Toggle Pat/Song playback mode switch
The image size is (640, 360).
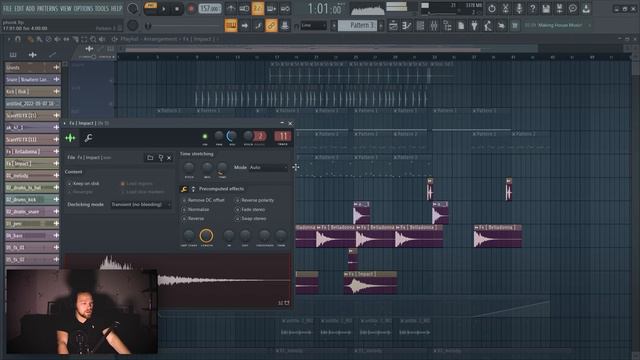pyautogui.click(x=151, y=8)
